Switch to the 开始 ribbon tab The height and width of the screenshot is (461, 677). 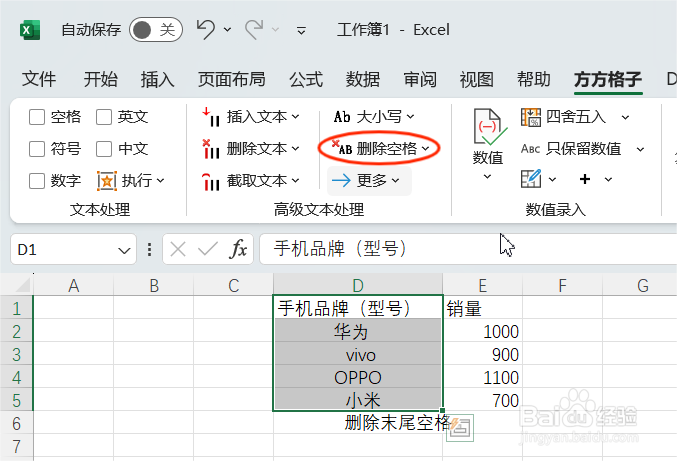(x=100, y=79)
